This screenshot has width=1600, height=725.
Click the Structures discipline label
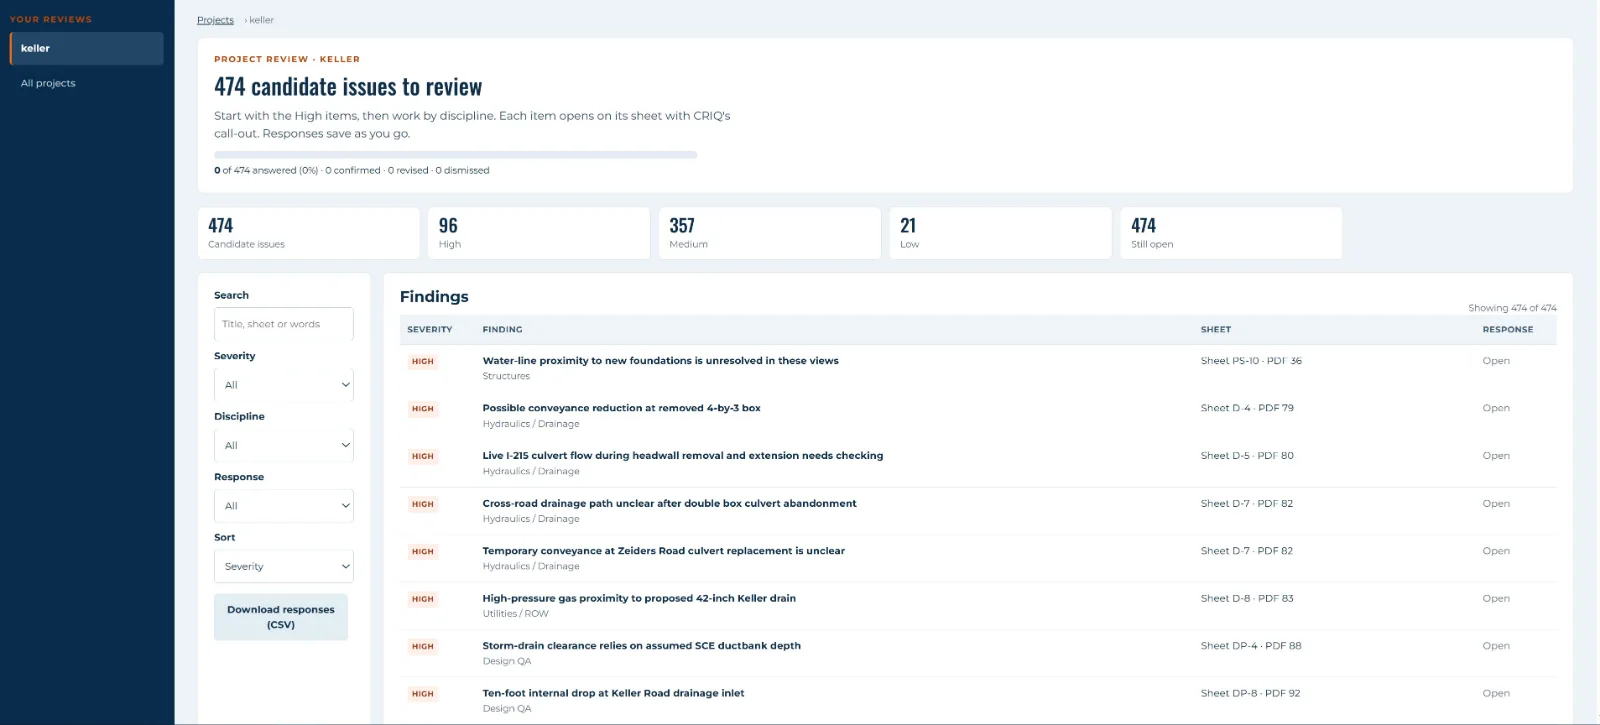point(506,376)
